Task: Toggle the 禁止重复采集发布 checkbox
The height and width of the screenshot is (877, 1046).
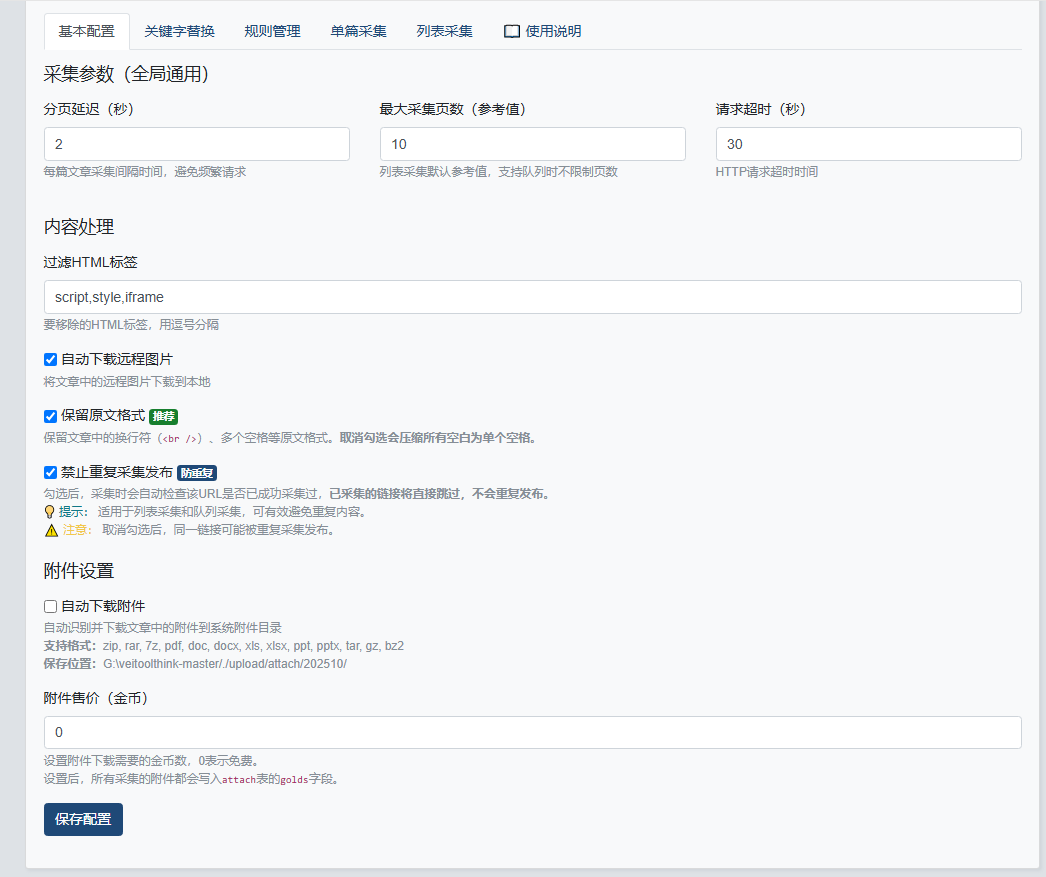Action: coord(51,473)
